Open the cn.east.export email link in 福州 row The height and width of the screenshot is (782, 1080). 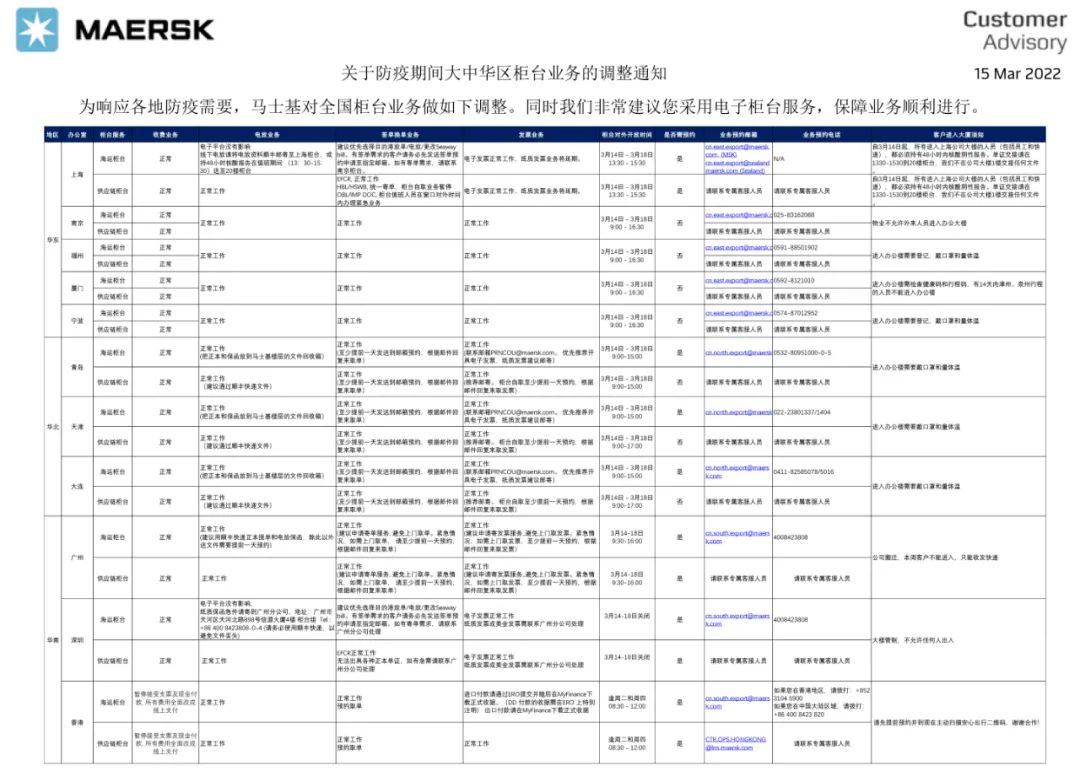[x=738, y=247]
